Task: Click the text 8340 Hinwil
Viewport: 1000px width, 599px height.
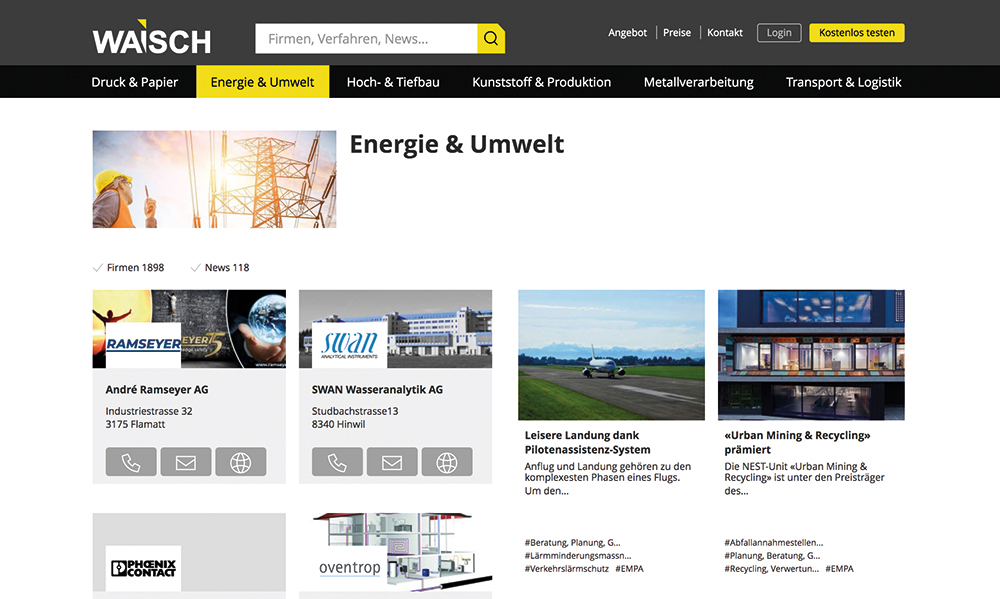Action: click(x=338, y=424)
